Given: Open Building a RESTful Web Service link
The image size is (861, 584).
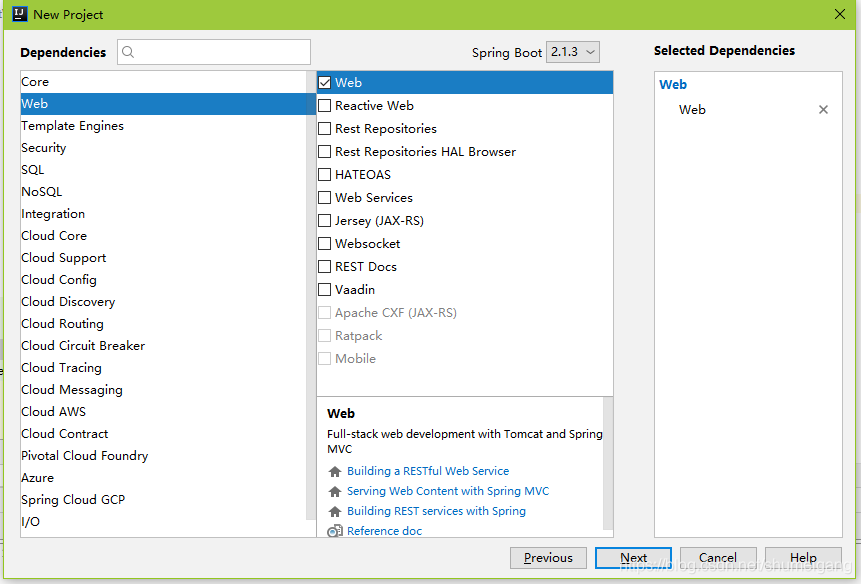Looking at the screenshot, I should click(428, 471).
